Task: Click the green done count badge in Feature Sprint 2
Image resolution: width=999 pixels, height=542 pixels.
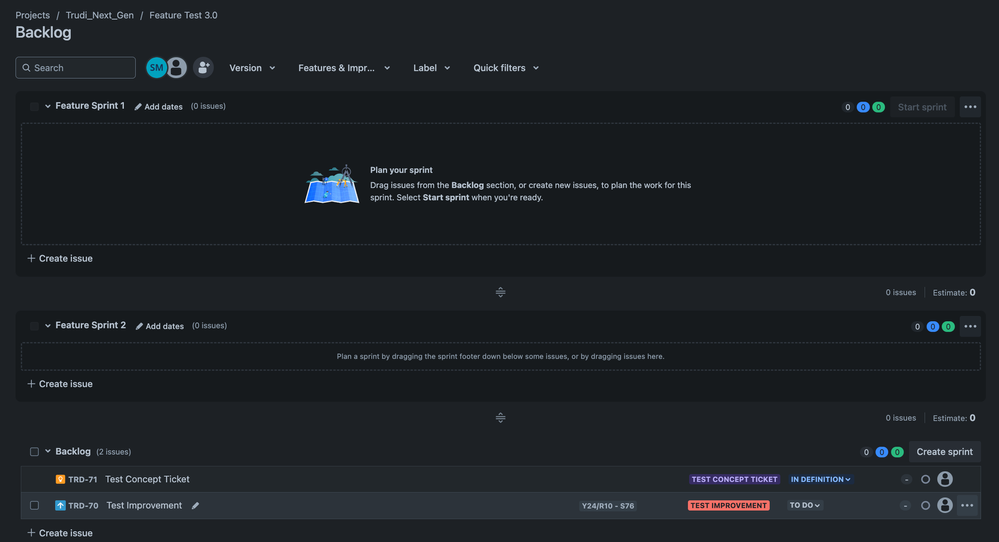Action: (948, 327)
